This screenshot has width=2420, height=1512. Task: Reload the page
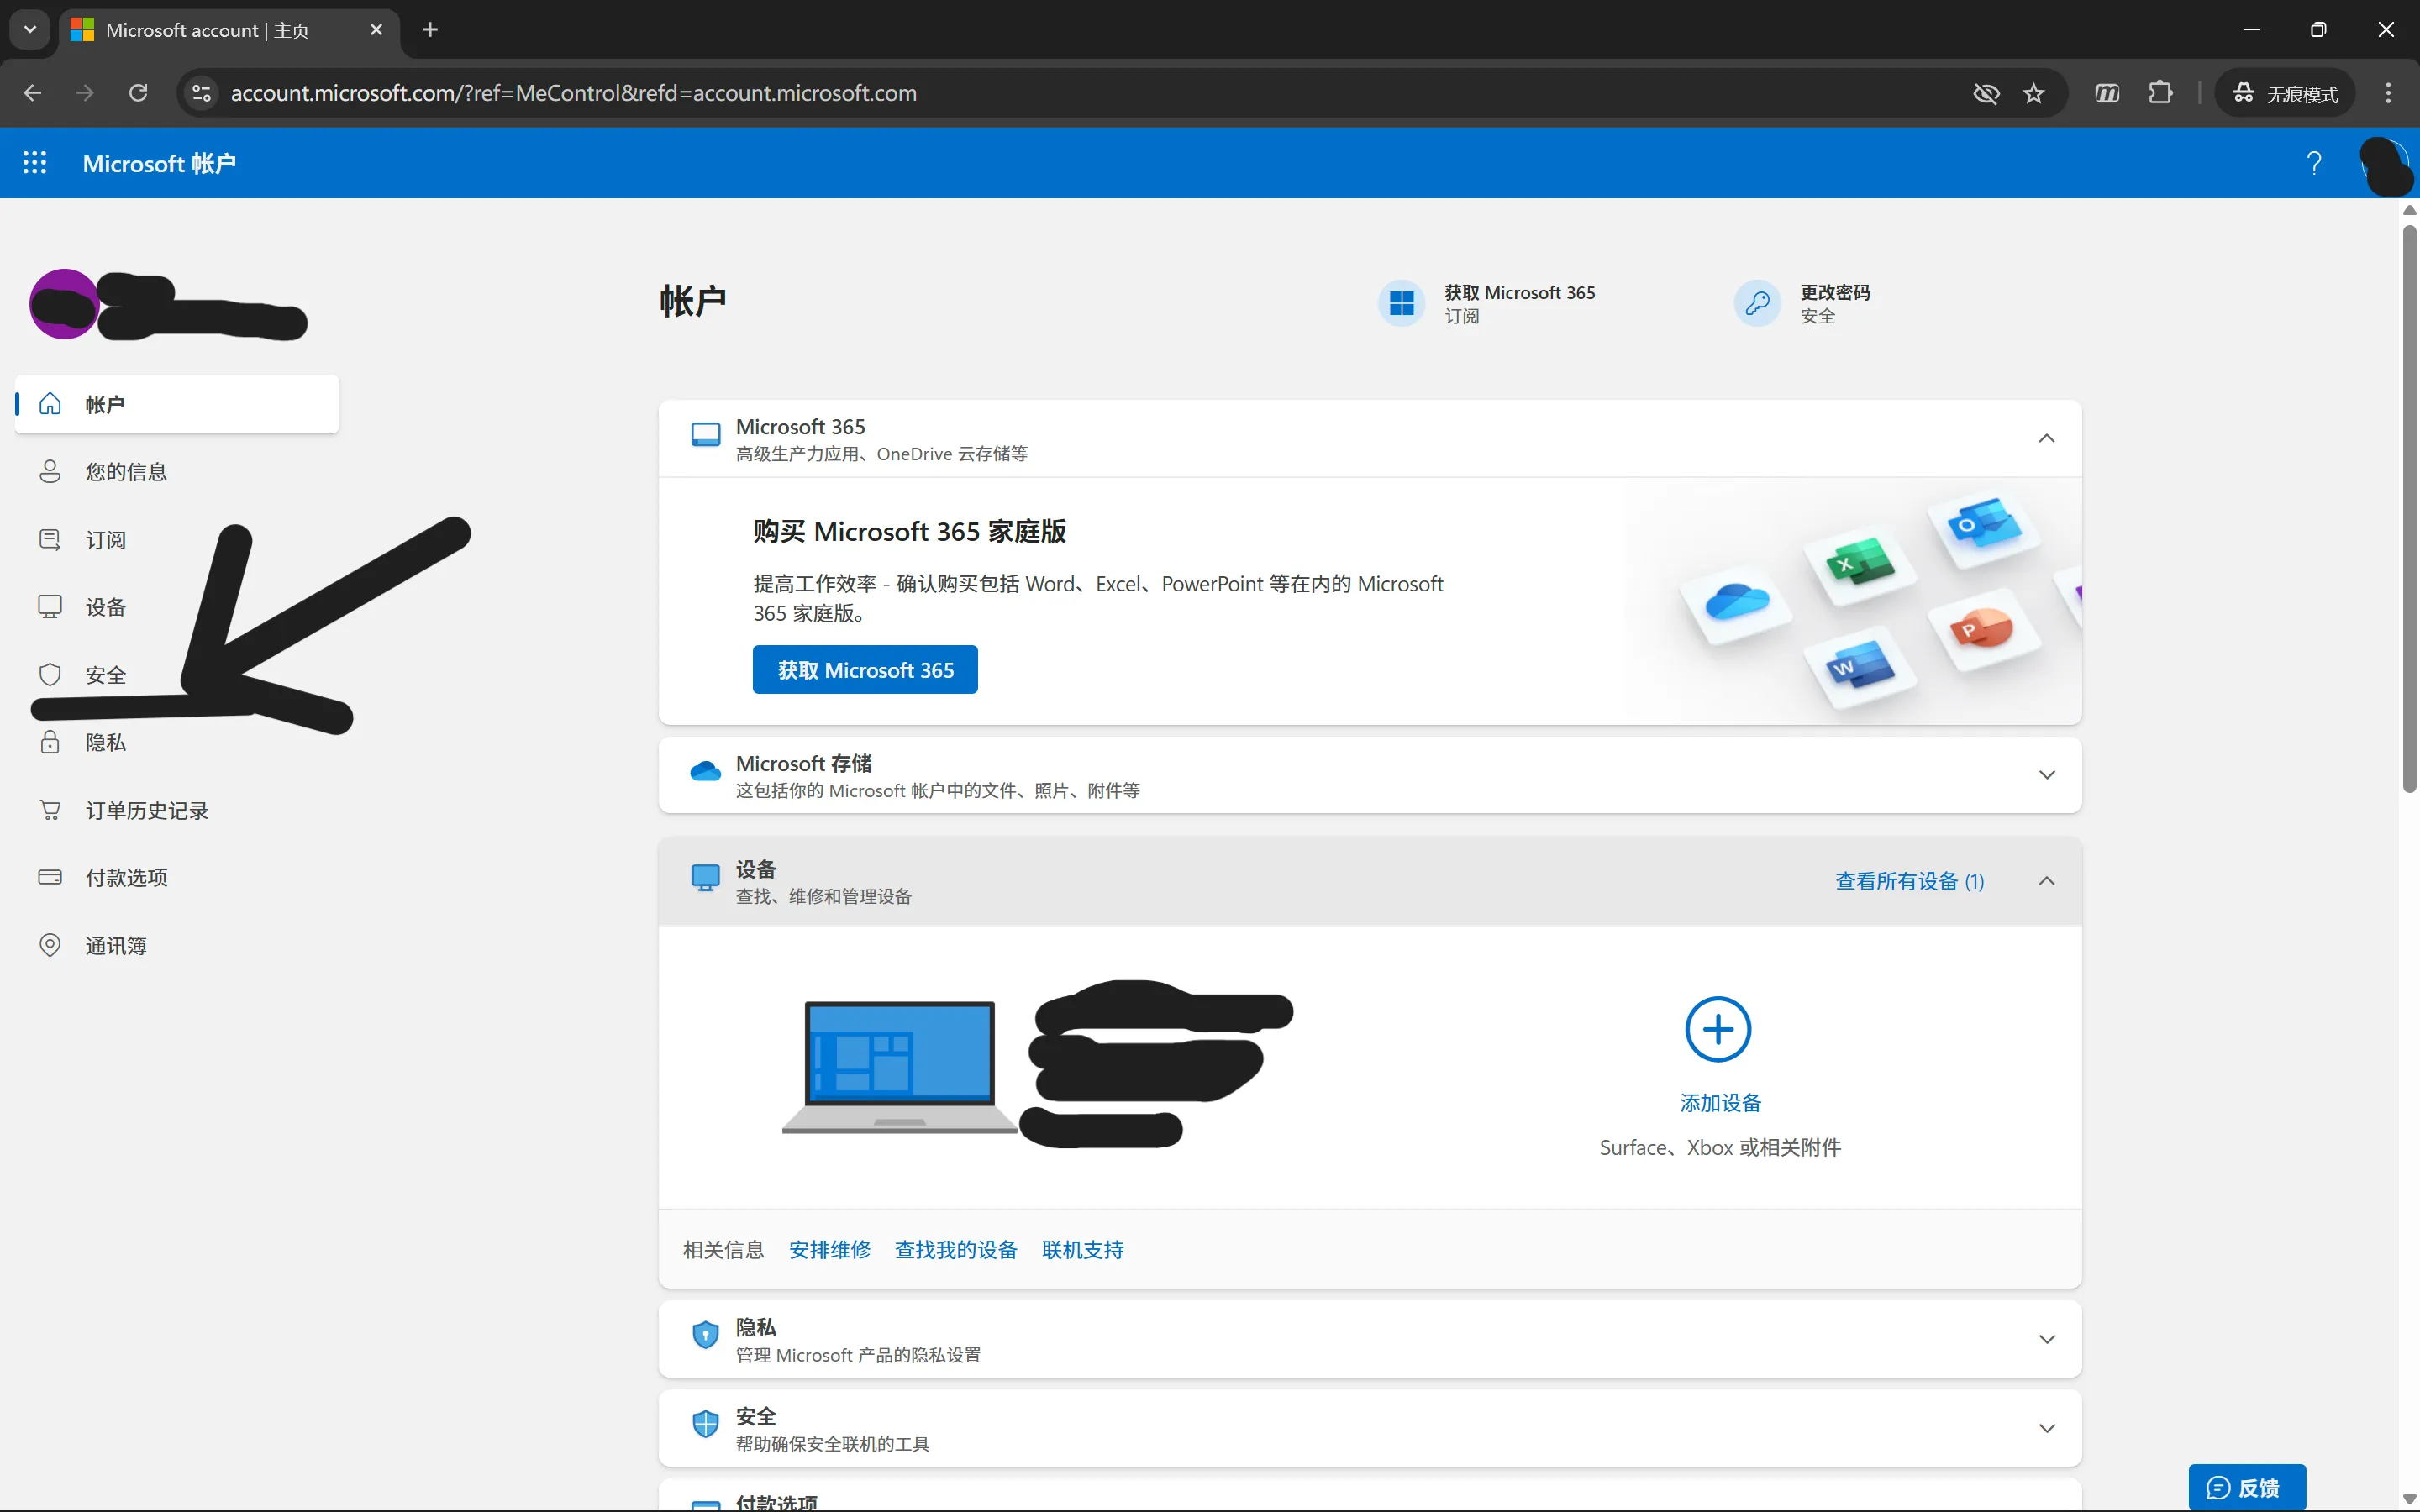tap(138, 93)
